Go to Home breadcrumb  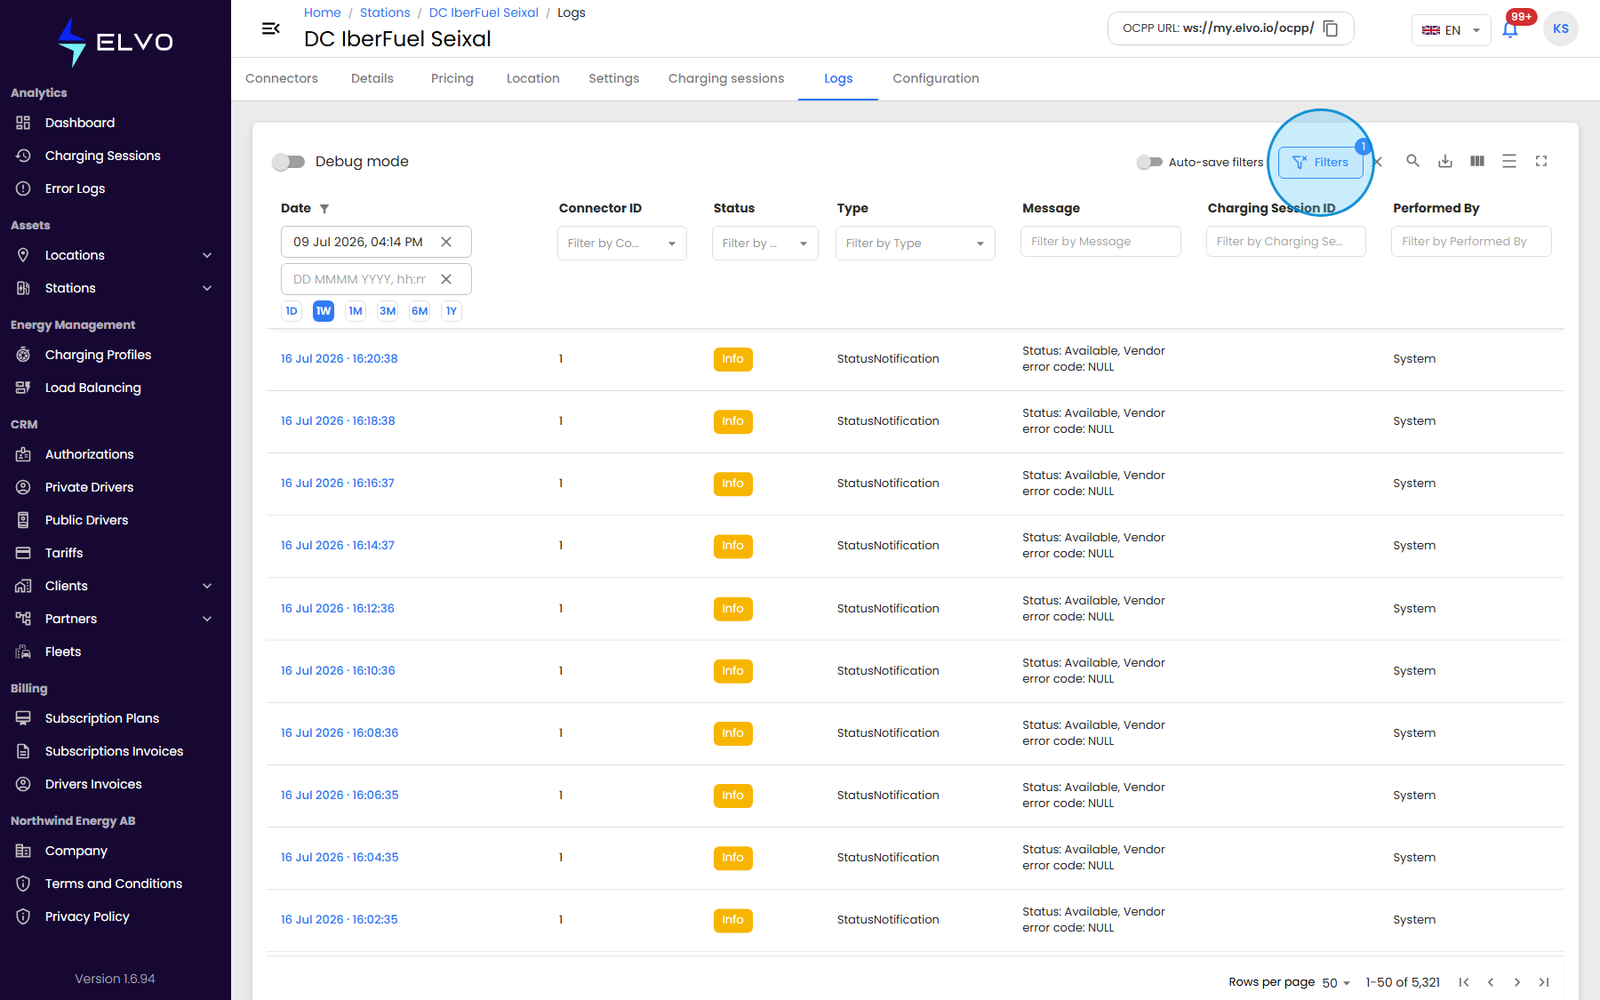[322, 13]
